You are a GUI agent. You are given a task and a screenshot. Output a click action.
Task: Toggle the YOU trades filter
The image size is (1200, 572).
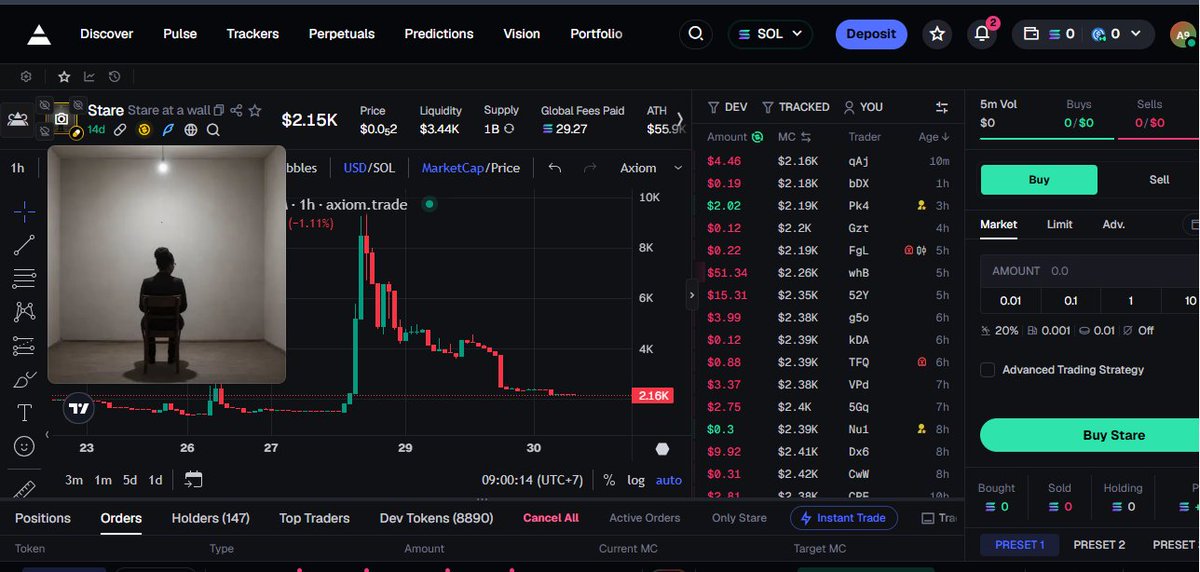(x=863, y=107)
